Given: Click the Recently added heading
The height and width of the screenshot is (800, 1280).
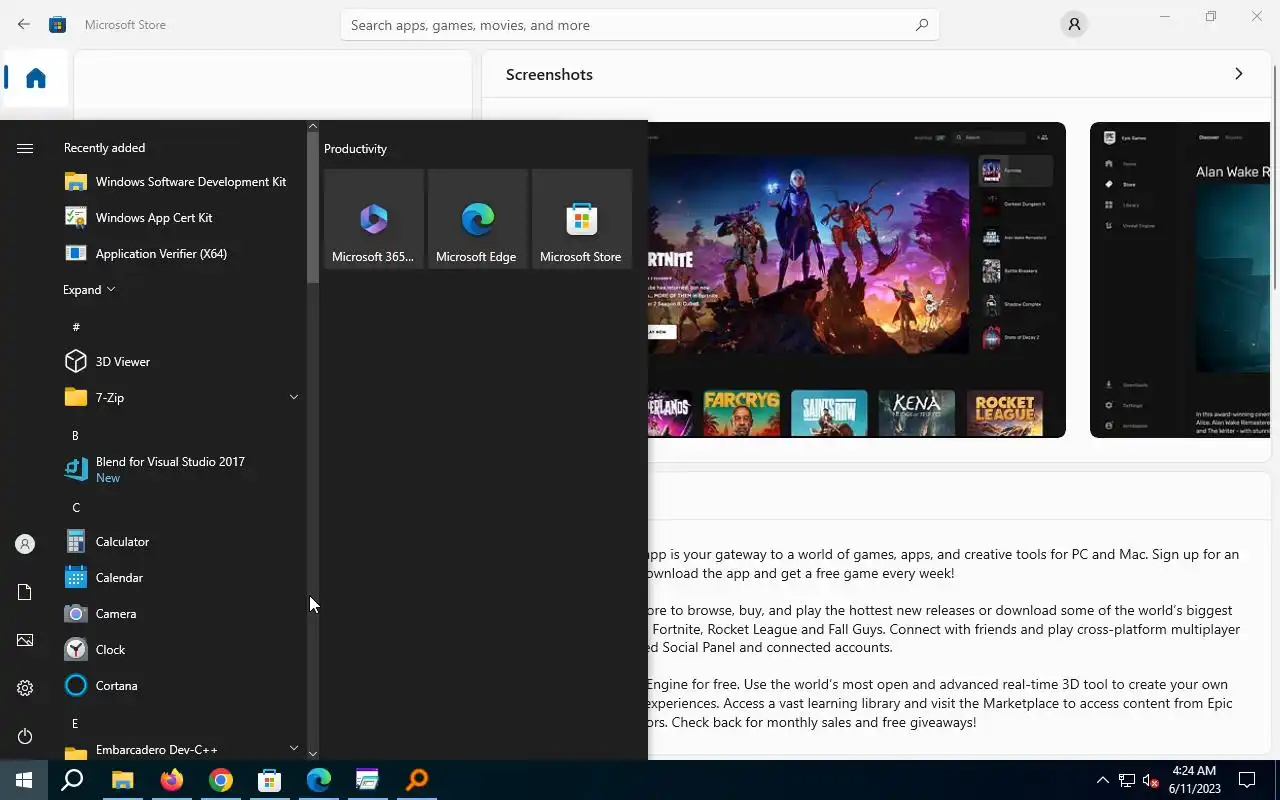Looking at the screenshot, I should click(x=104, y=148).
